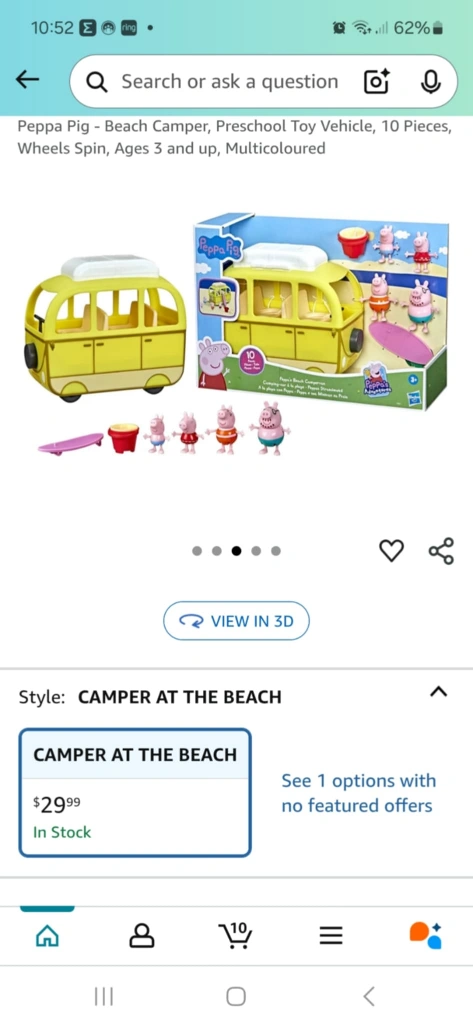Tap the Android recent apps button
Image resolution: width=473 pixels, height=1024 pixels.
103,996
